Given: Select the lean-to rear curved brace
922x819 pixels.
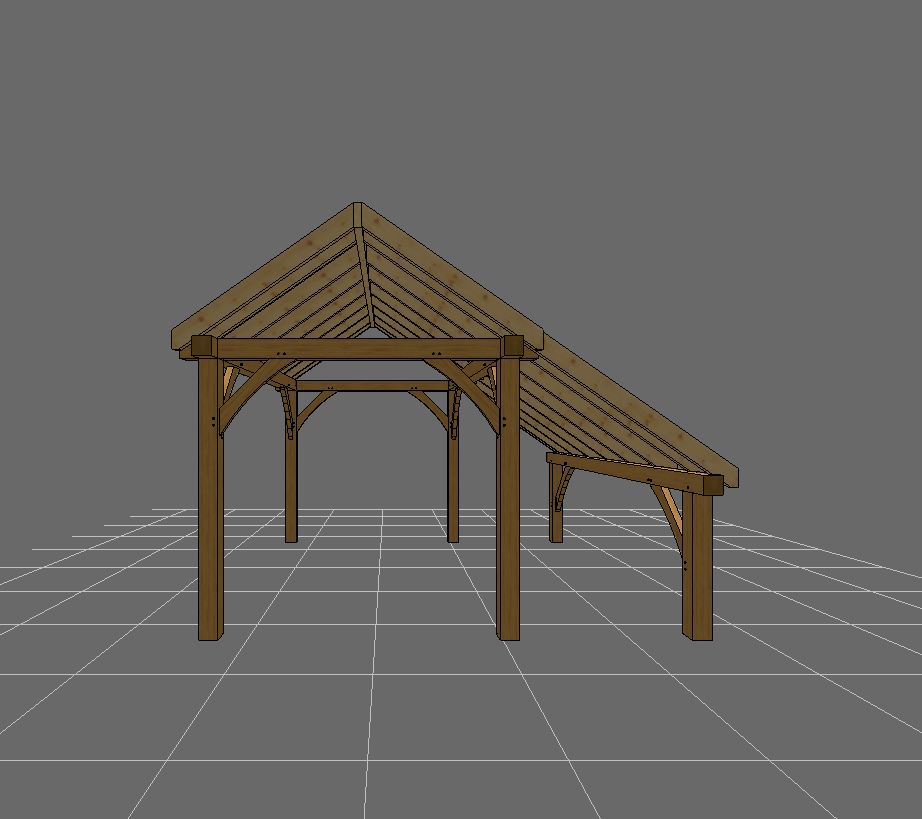Looking at the screenshot, I should [x=567, y=487].
